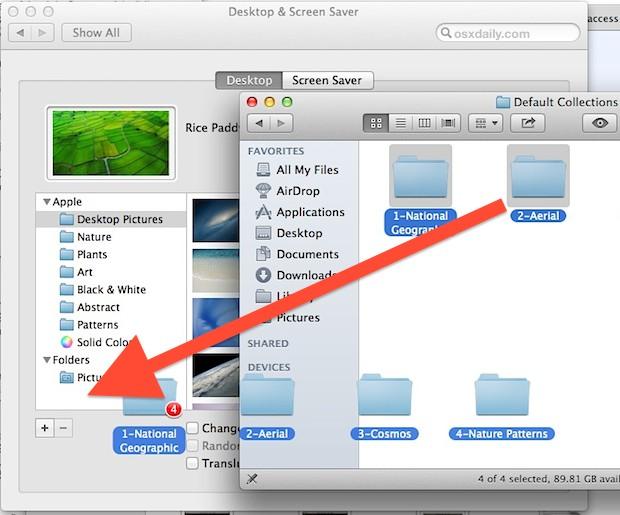Open All My Files in the sidebar
This screenshot has height=515, width=620.
coord(297,170)
